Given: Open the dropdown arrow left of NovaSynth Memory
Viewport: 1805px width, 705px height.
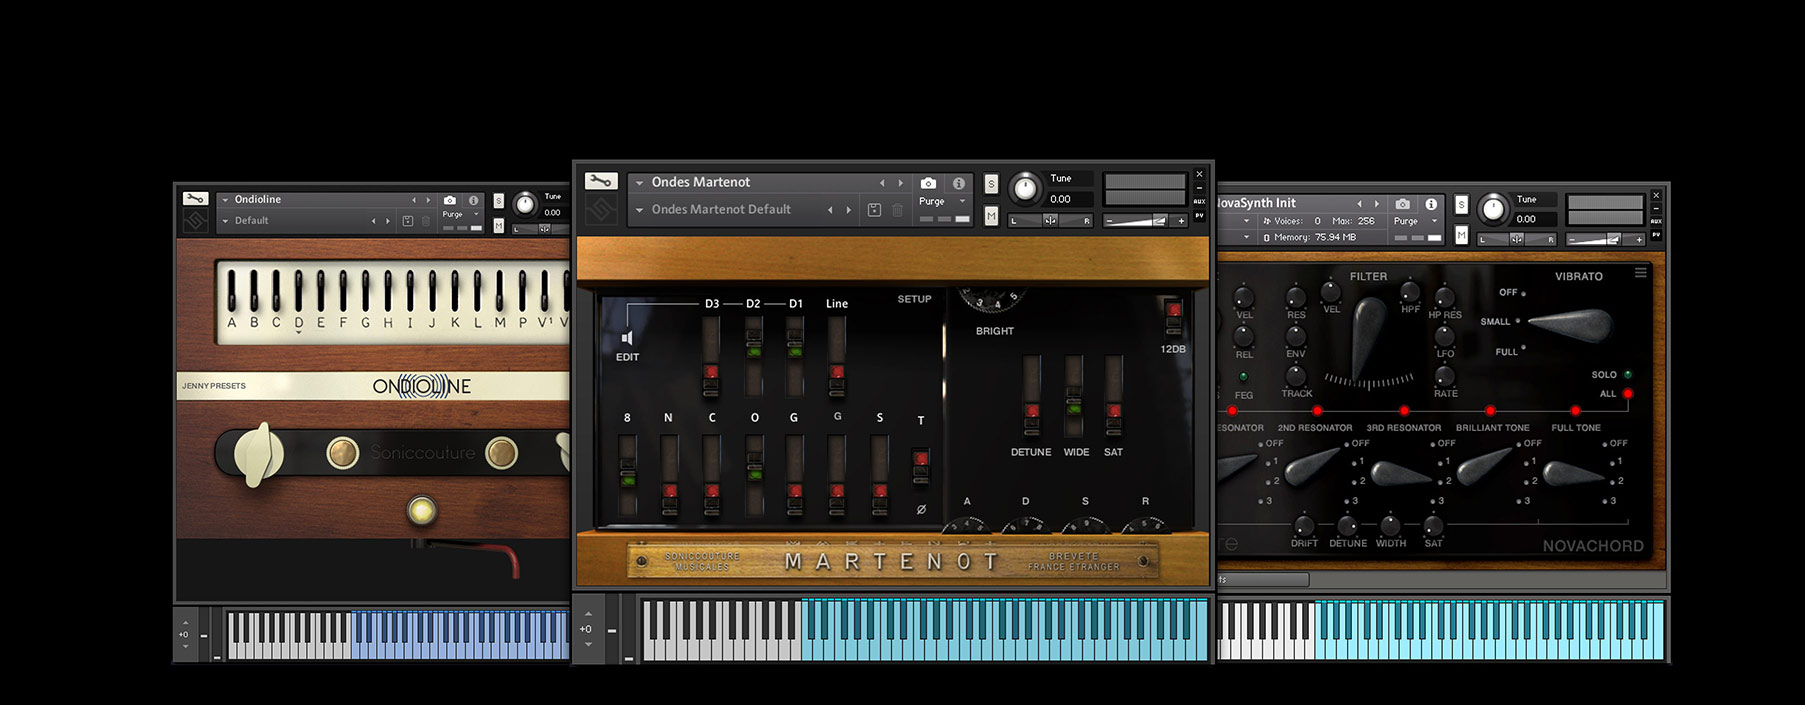Looking at the screenshot, I should (x=1246, y=238).
